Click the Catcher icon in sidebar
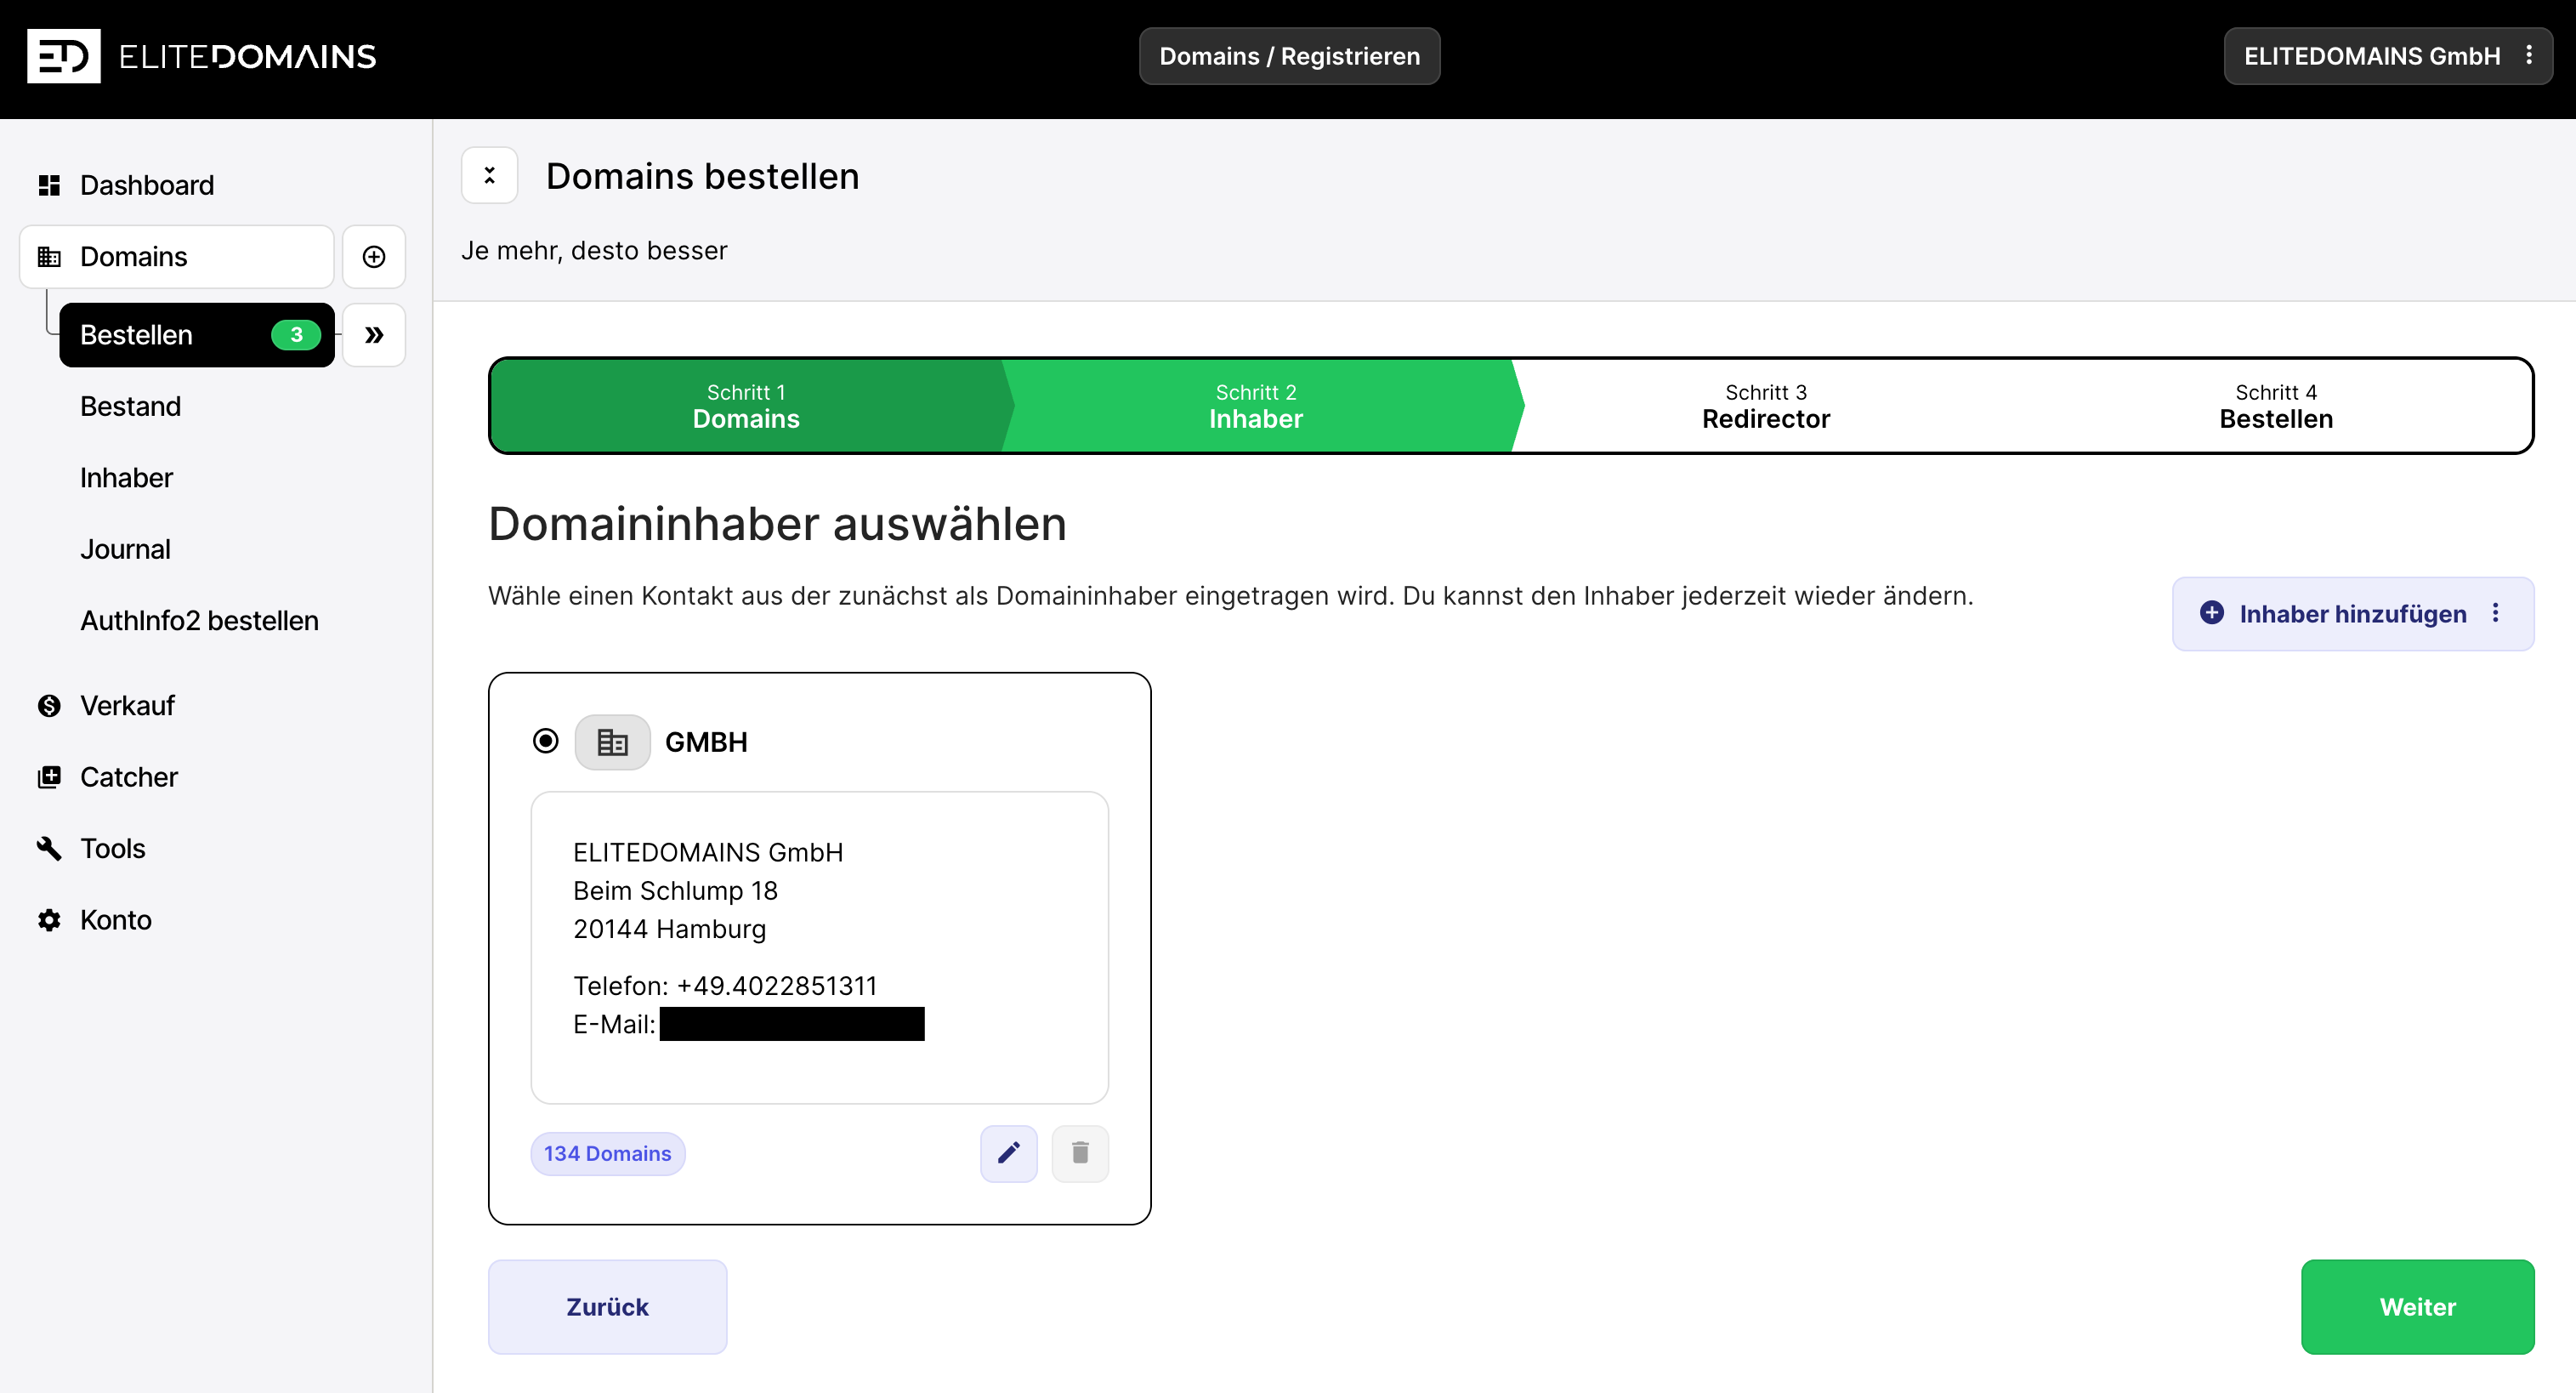This screenshot has width=2576, height=1393. 49,777
